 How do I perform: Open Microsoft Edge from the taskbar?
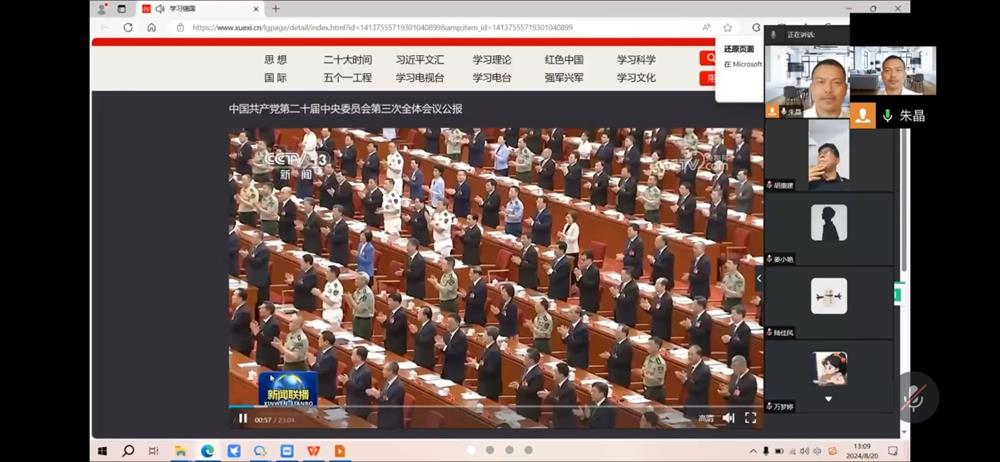pos(207,451)
